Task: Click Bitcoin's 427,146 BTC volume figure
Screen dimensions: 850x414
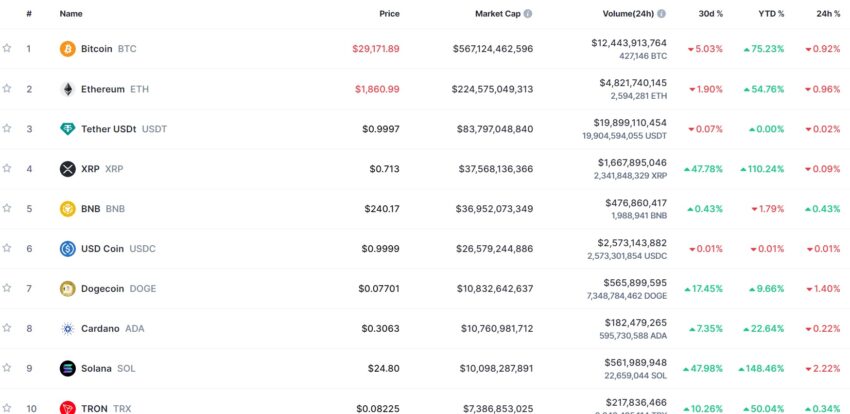Action: coord(643,56)
